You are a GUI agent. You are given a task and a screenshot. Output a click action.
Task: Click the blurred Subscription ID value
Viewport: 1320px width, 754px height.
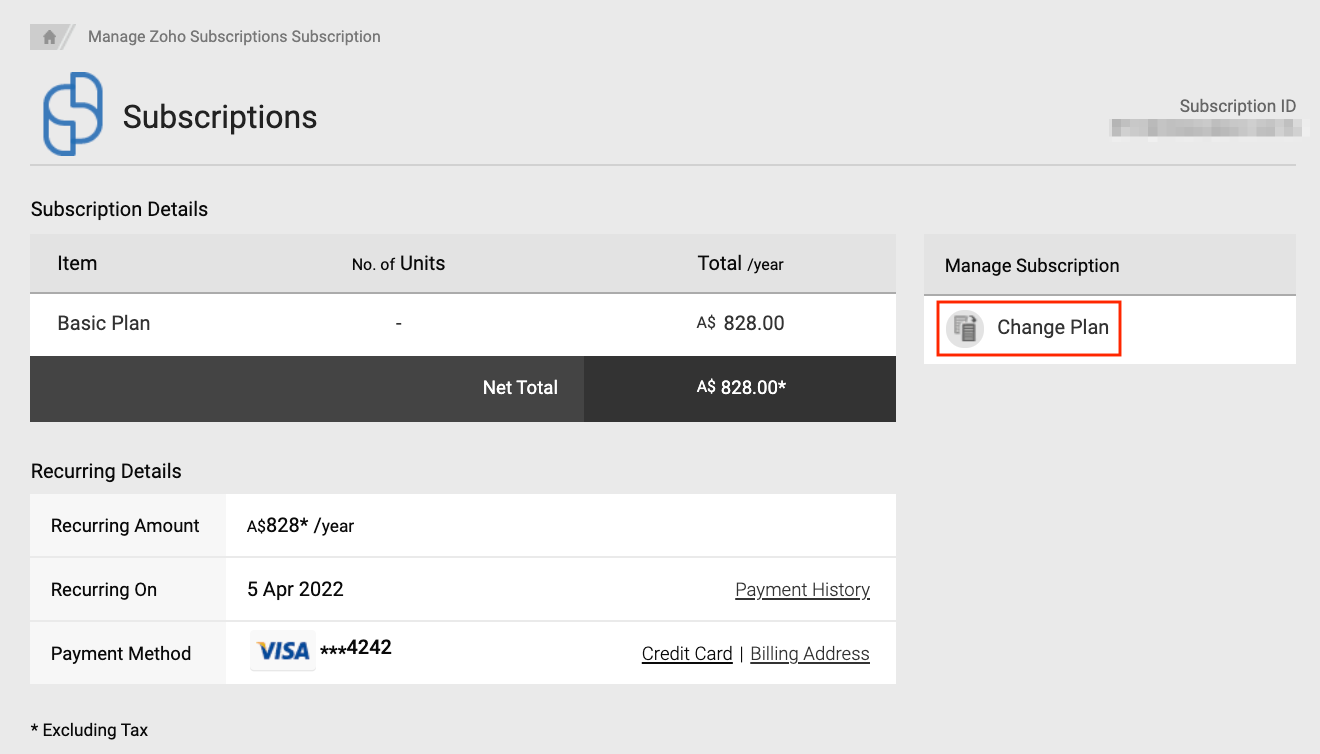pos(1208,128)
